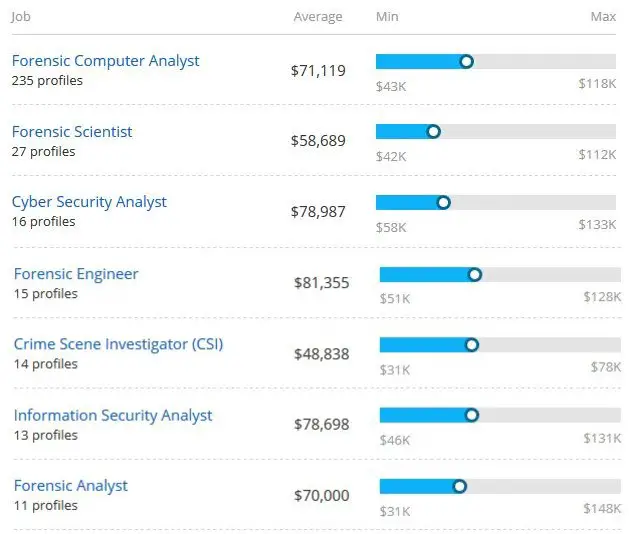The width and height of the screenshot is (629, 534).
Task: Open the Forensic Analyst job link
Action: 71,486
